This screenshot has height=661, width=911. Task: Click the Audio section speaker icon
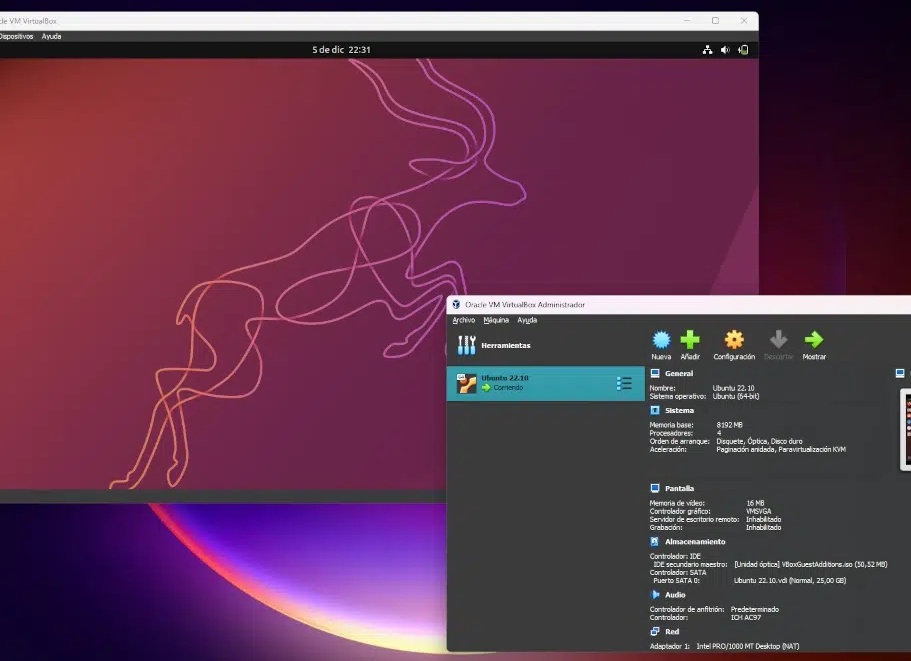[x=655, y=595]
